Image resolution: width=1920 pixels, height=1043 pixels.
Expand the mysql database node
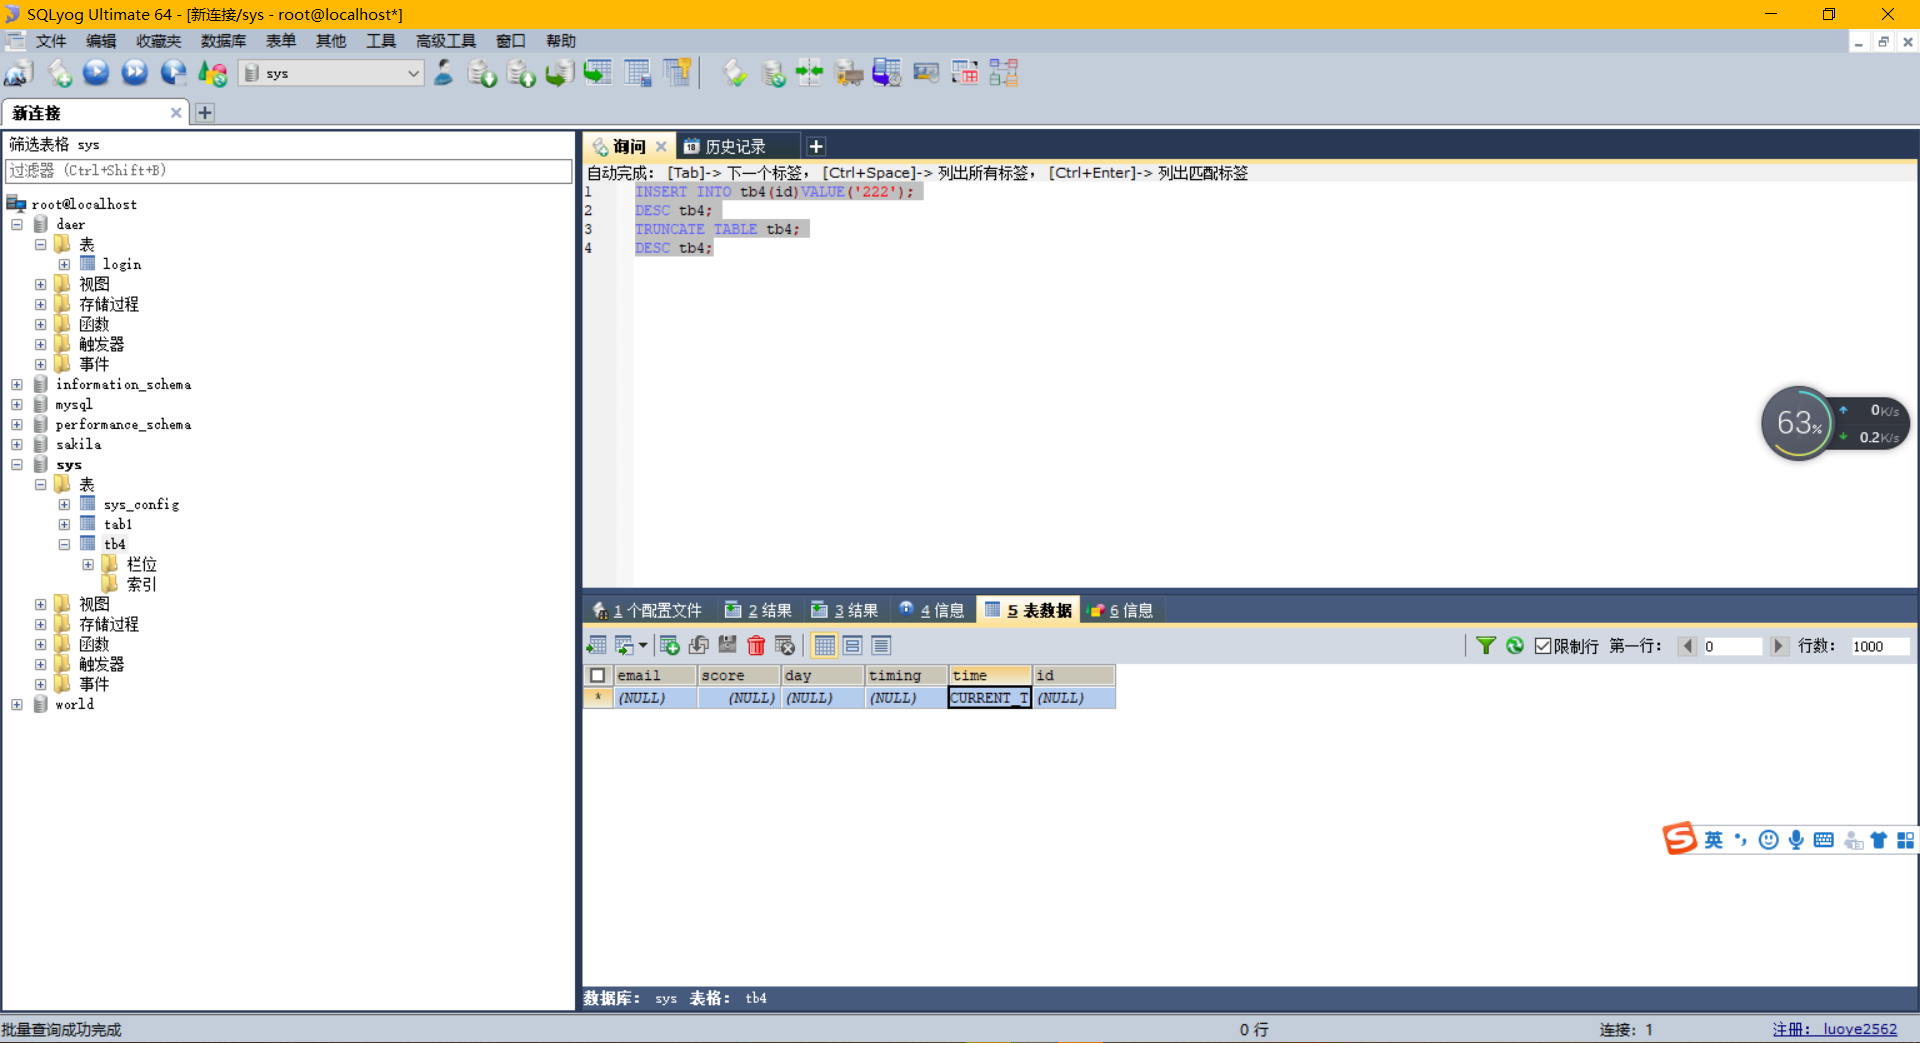[x=17, y=404]
